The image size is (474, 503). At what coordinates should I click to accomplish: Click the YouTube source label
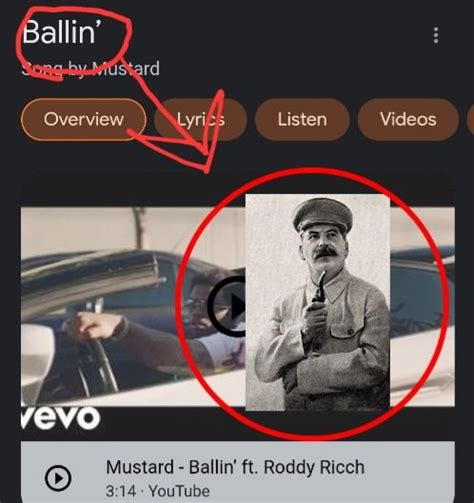click(179, 491)
